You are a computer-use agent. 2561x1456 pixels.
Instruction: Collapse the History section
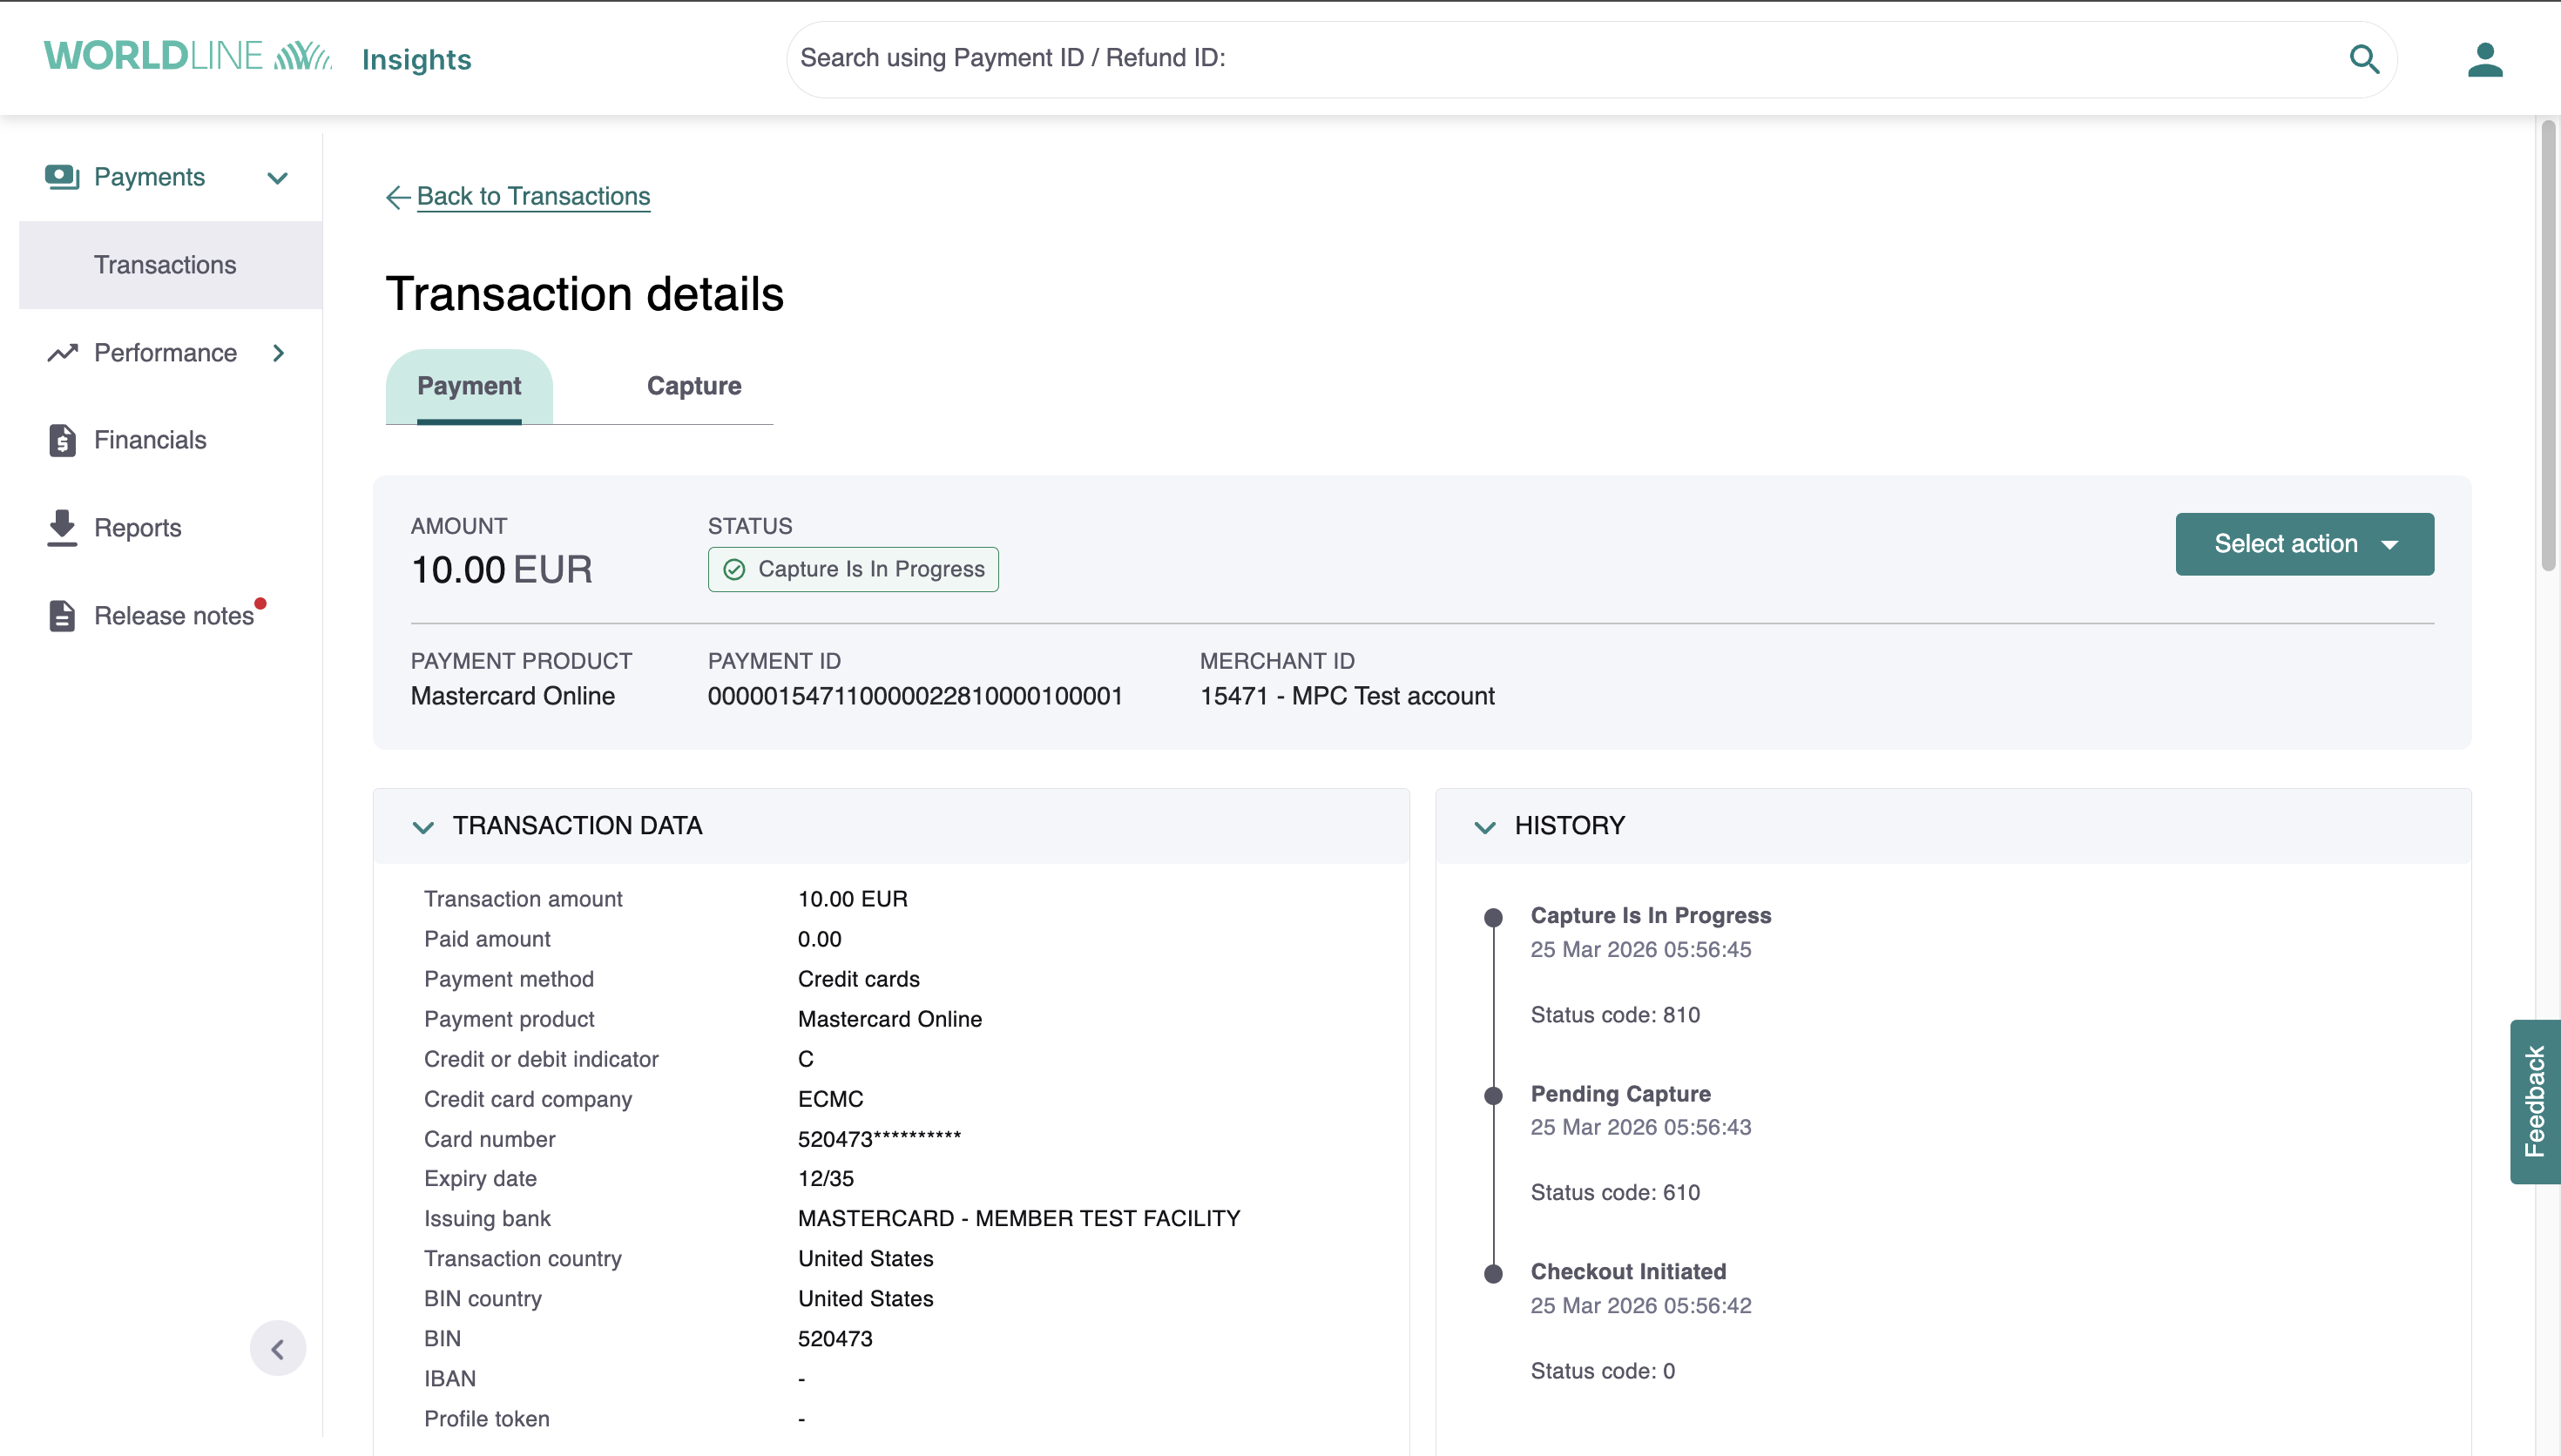tap(1485, 827)
